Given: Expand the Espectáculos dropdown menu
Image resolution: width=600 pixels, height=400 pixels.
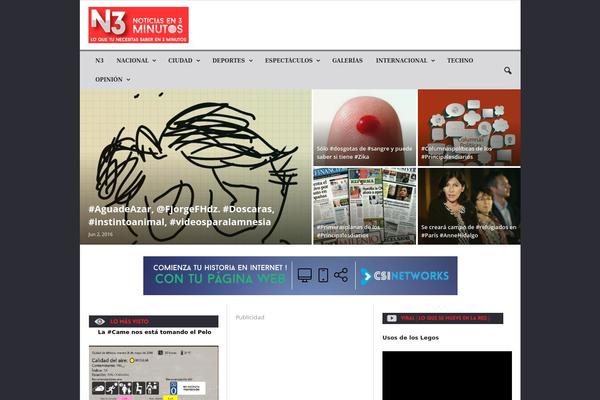Looking at the screenshot, I should point(292,60).
